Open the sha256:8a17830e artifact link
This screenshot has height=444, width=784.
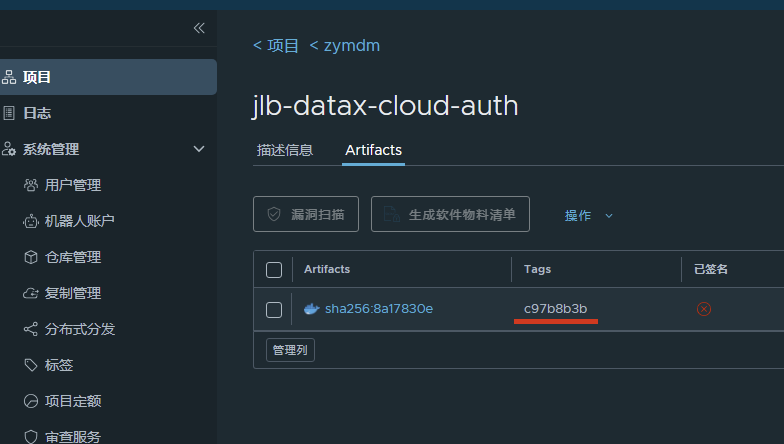[x=378, y=309]
